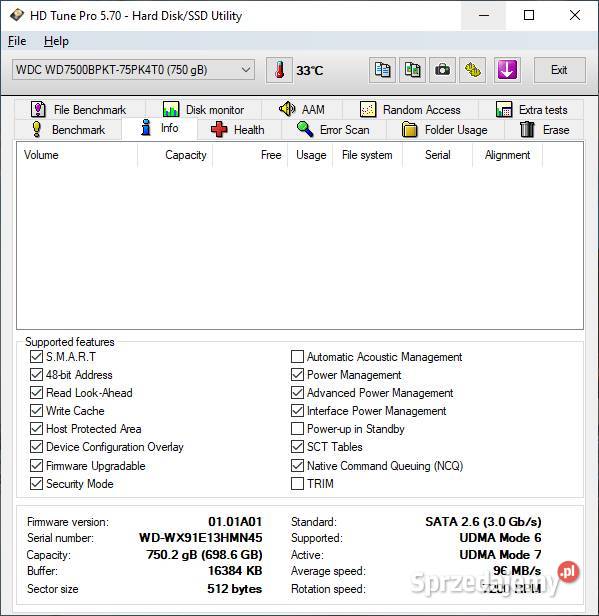Click the Serial column header
Viewport: 599px width, 616px height.
[438, 155]
